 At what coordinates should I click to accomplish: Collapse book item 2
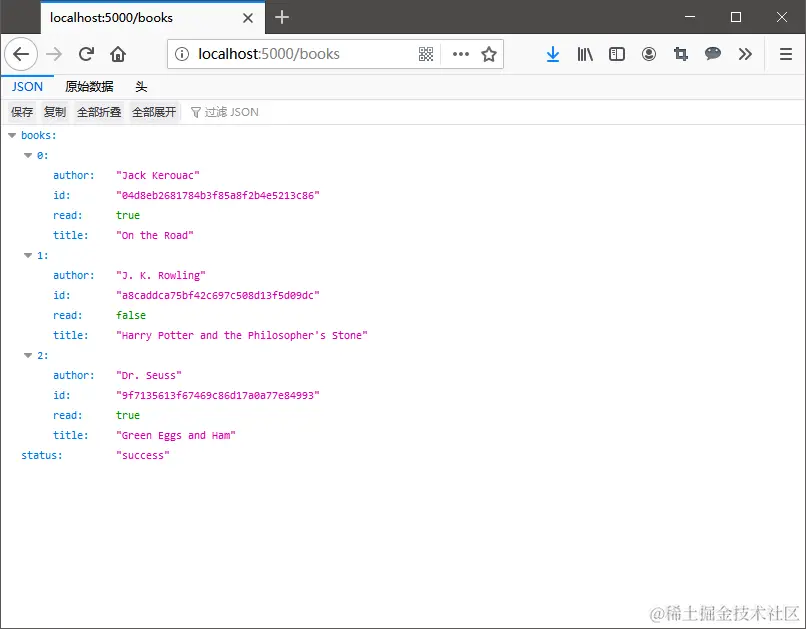pos(28,356)
